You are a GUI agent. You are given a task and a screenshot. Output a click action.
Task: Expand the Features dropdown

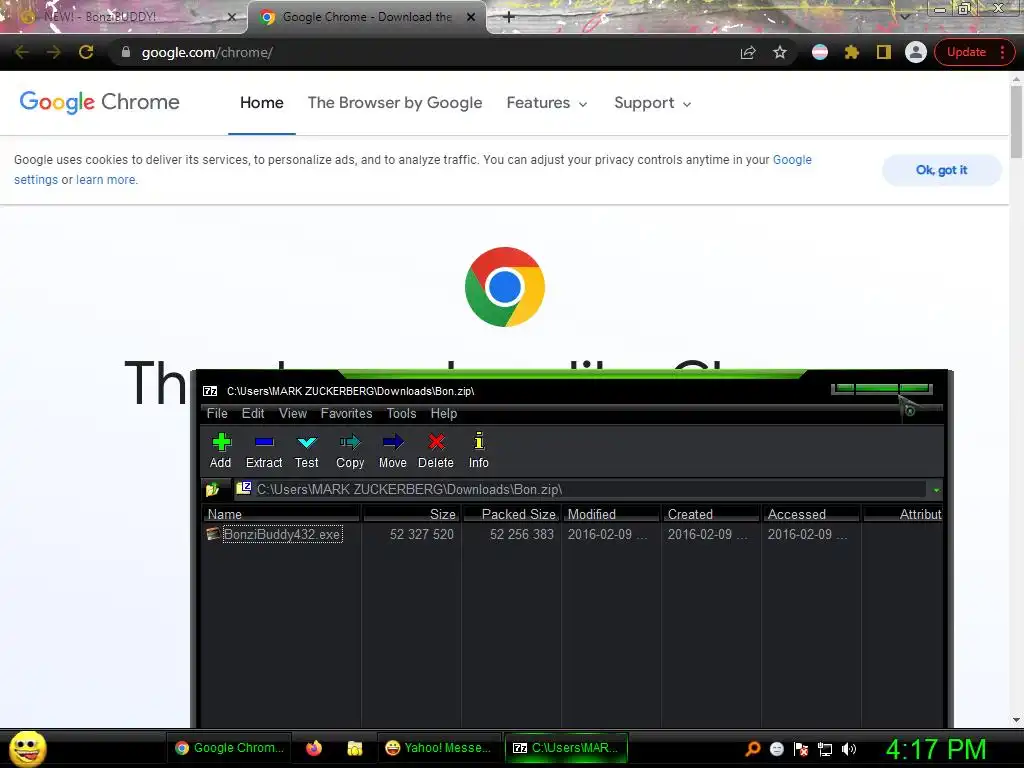click(x=547, y=103)
